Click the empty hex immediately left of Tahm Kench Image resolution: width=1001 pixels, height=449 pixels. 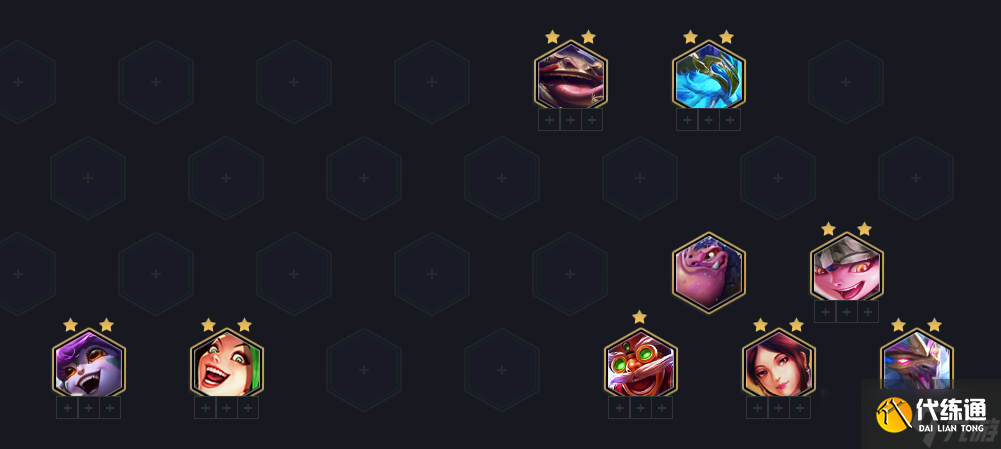[432, 82]
